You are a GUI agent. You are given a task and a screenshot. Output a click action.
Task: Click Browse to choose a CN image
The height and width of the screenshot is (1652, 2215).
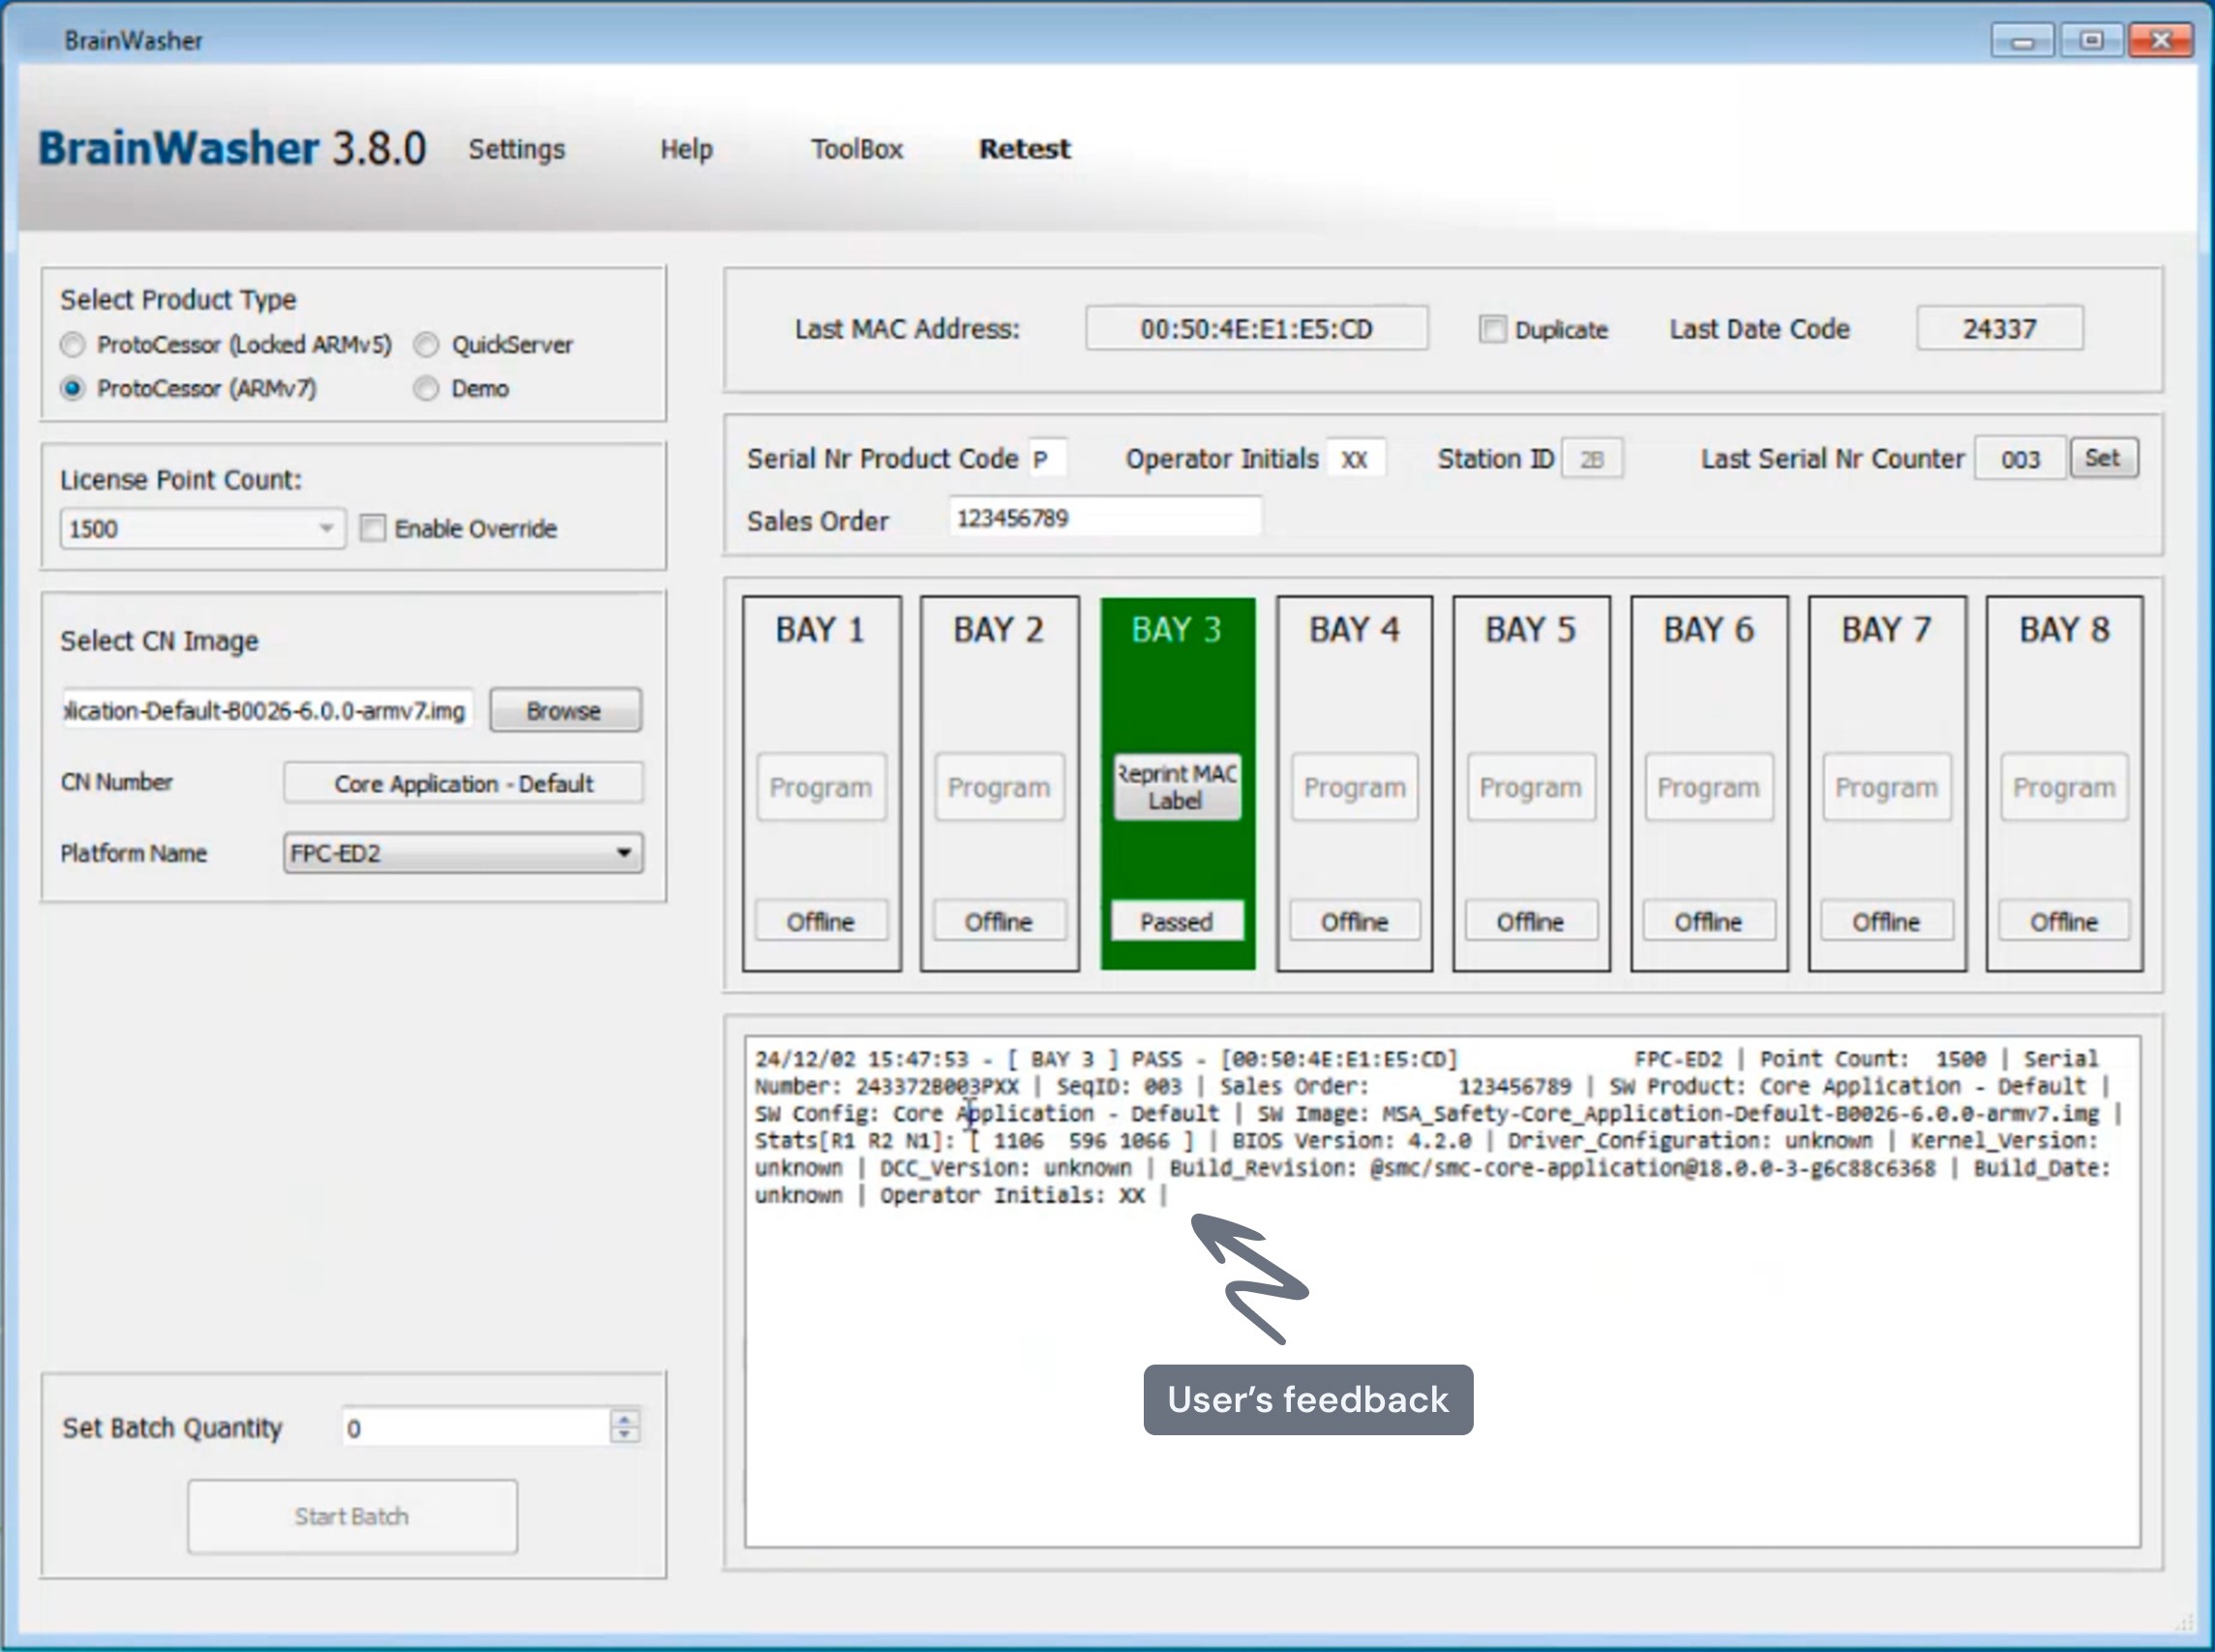[x=564, y=710]
